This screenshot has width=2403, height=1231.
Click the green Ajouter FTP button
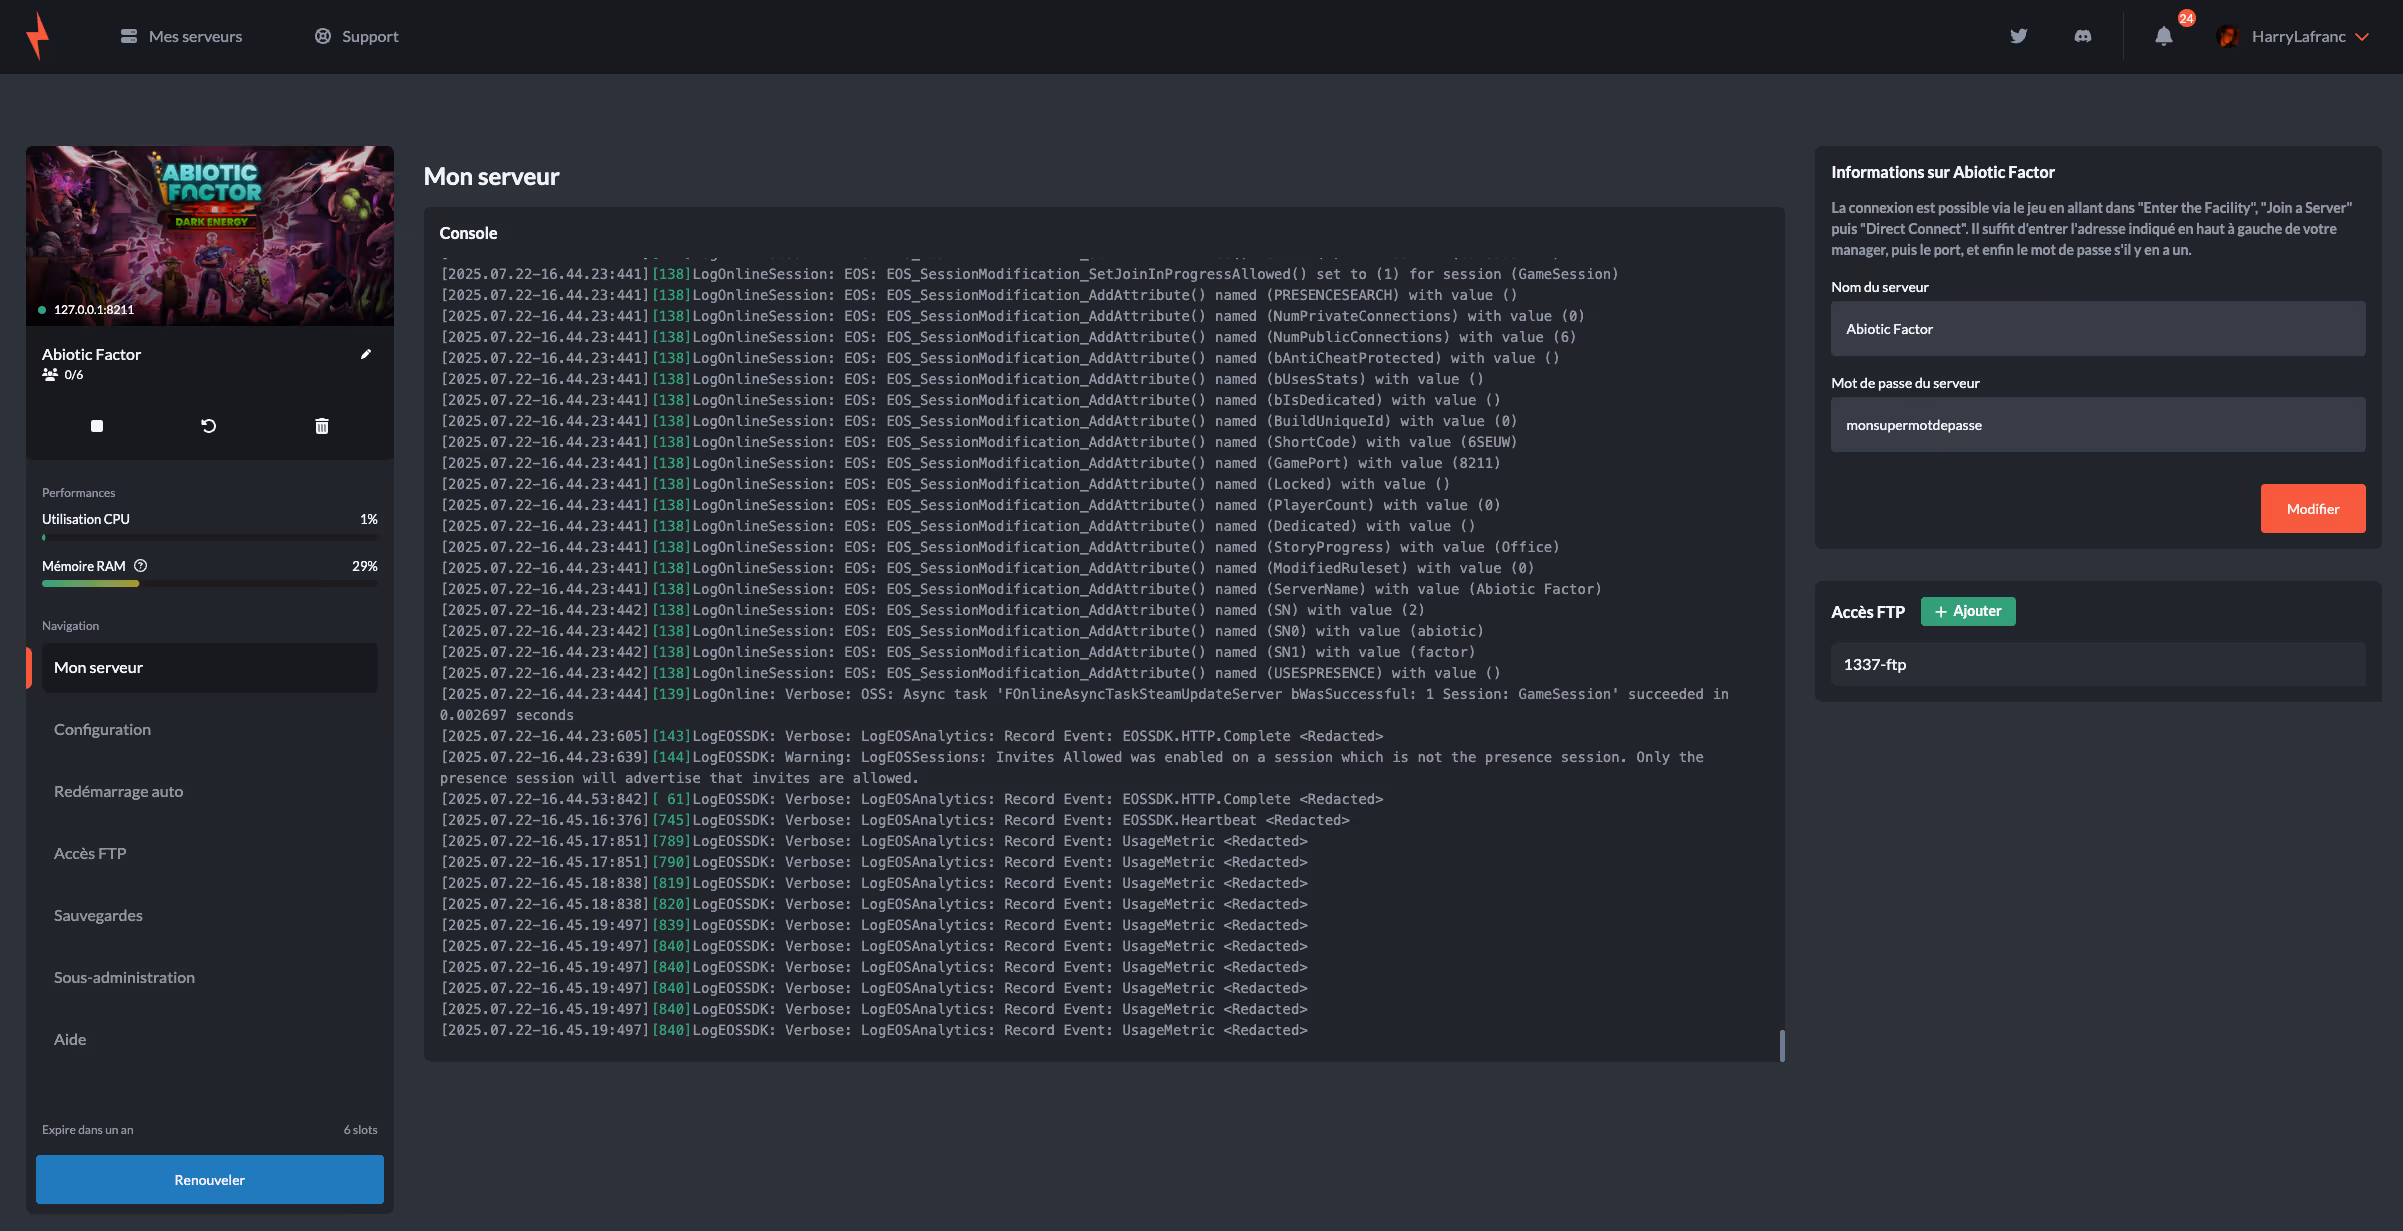pos(1968,611)
